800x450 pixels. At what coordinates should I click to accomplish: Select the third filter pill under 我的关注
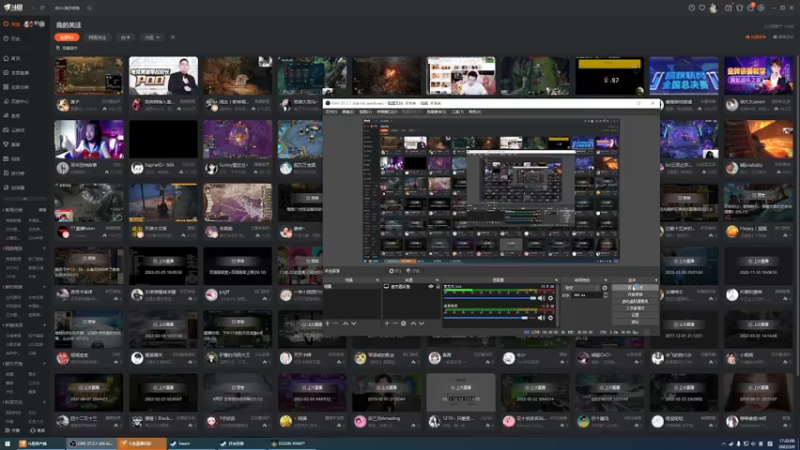126,37
